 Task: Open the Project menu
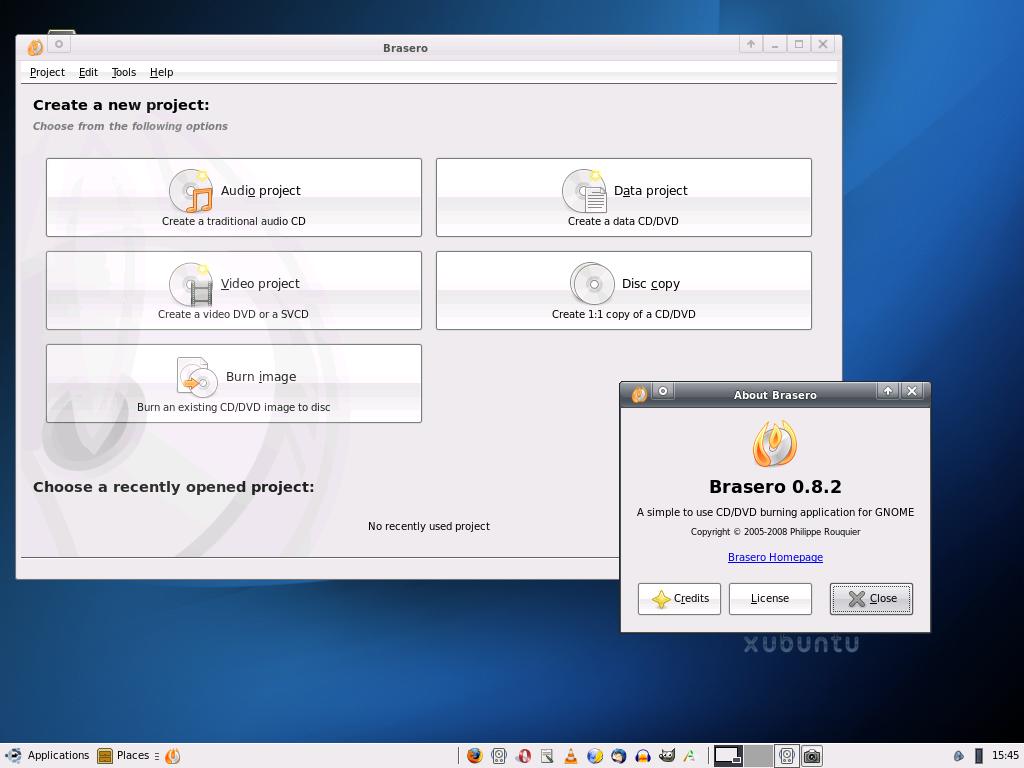click(x=47, y=72)
